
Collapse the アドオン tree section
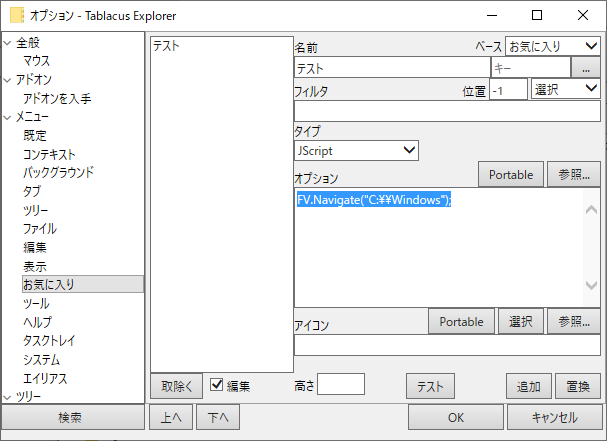point(7,80)
